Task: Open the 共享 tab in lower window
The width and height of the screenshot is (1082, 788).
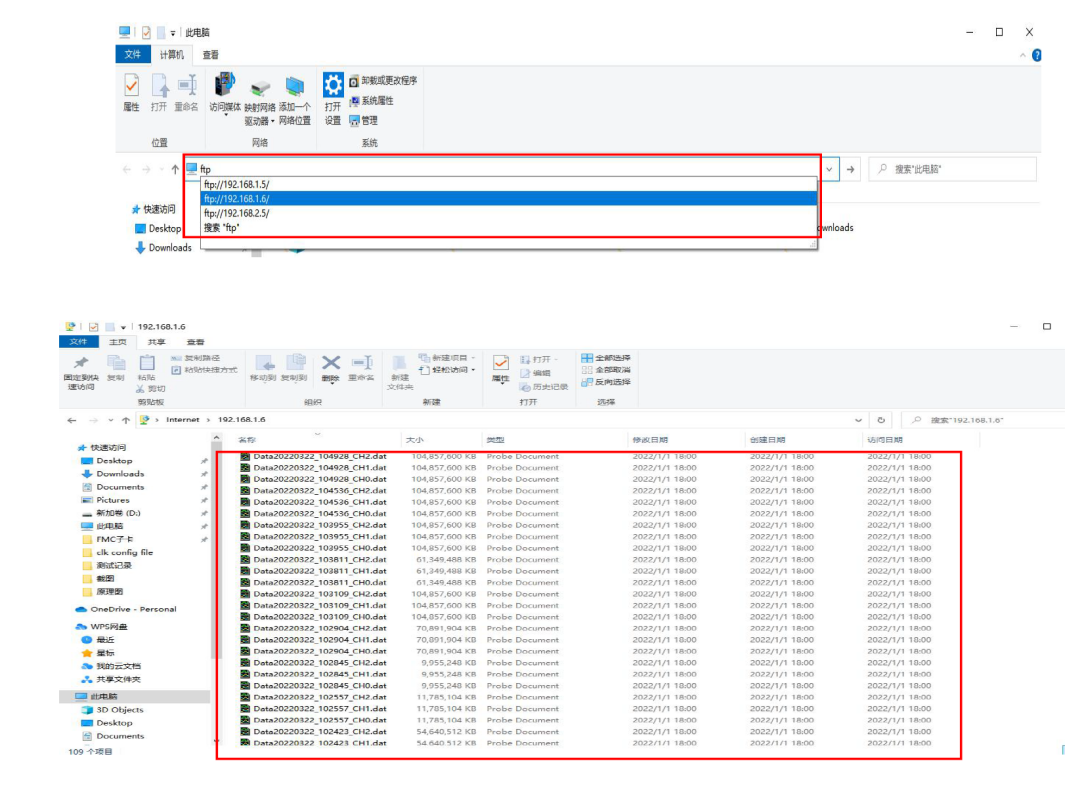Action: pos(157,342)
